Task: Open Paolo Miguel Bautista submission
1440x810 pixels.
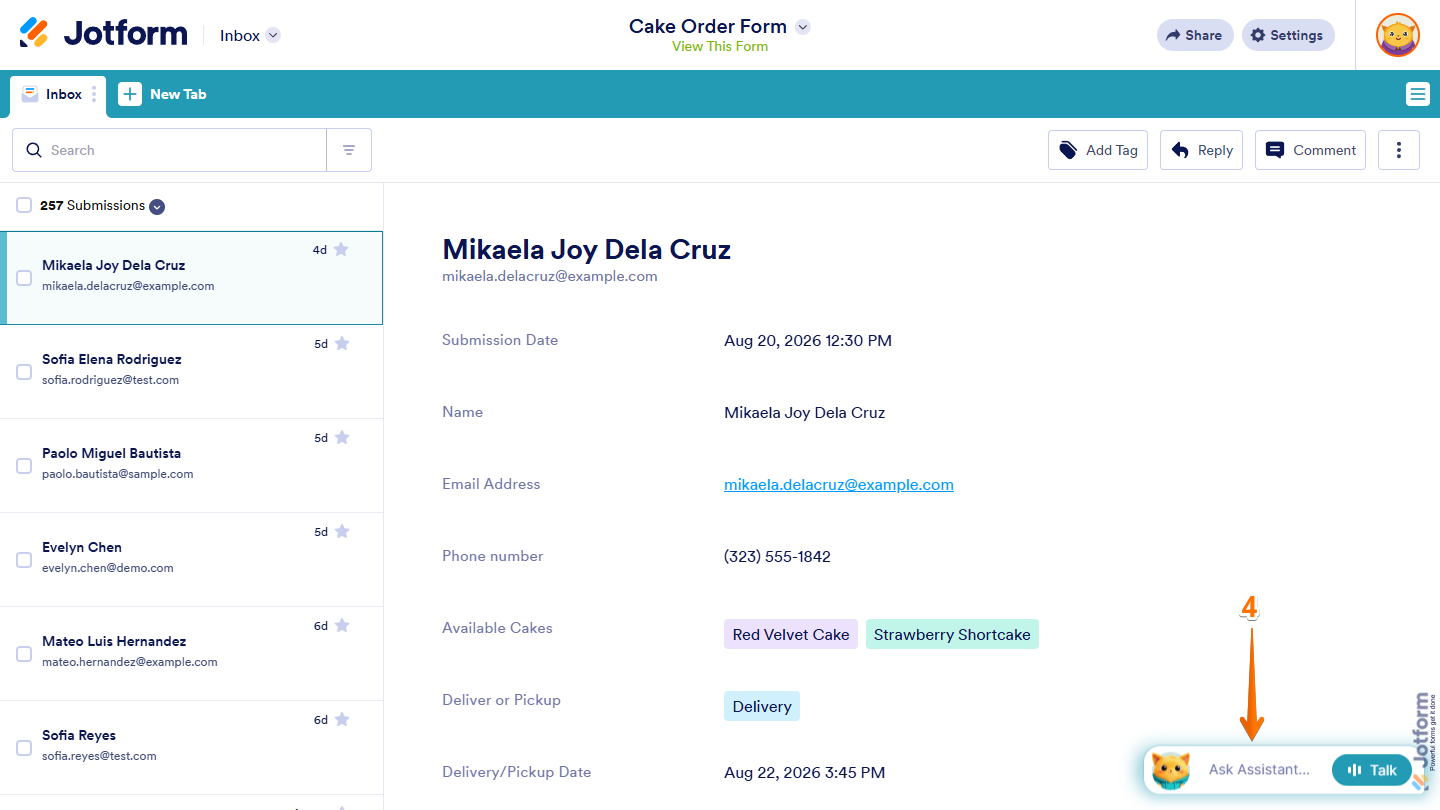Action: point(191,466)
